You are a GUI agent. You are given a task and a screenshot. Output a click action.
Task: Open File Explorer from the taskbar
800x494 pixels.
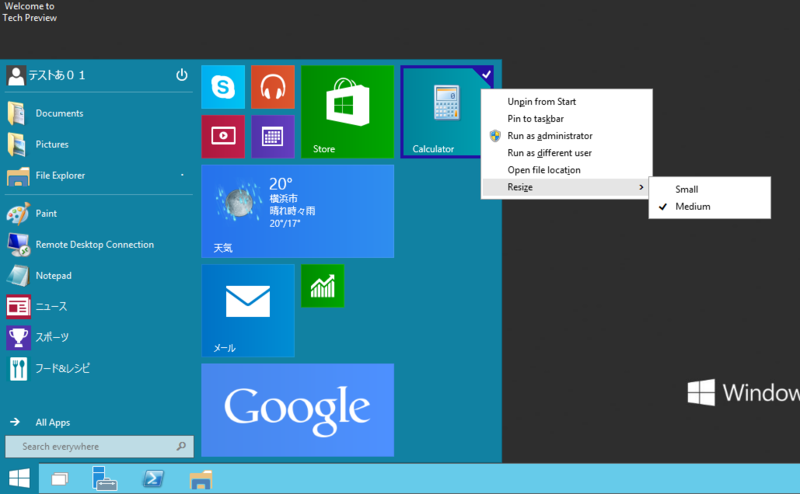coord(201,479)
